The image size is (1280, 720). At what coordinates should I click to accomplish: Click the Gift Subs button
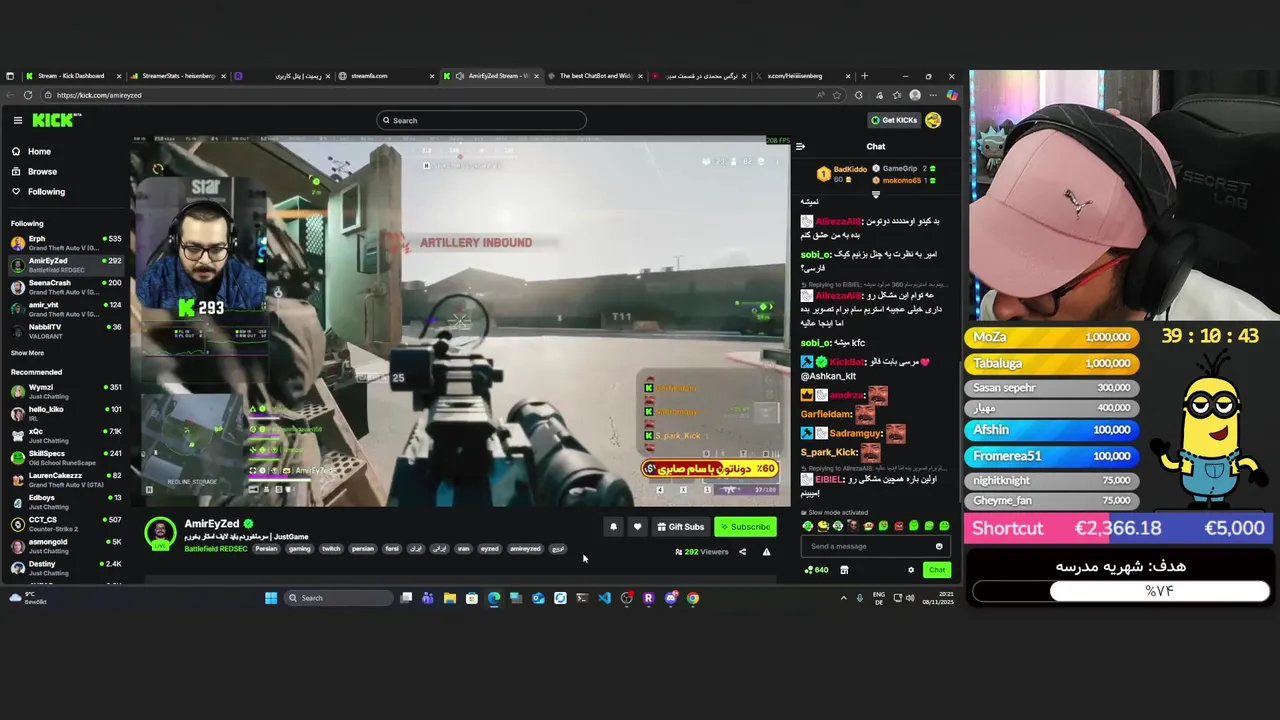[680, 527]
